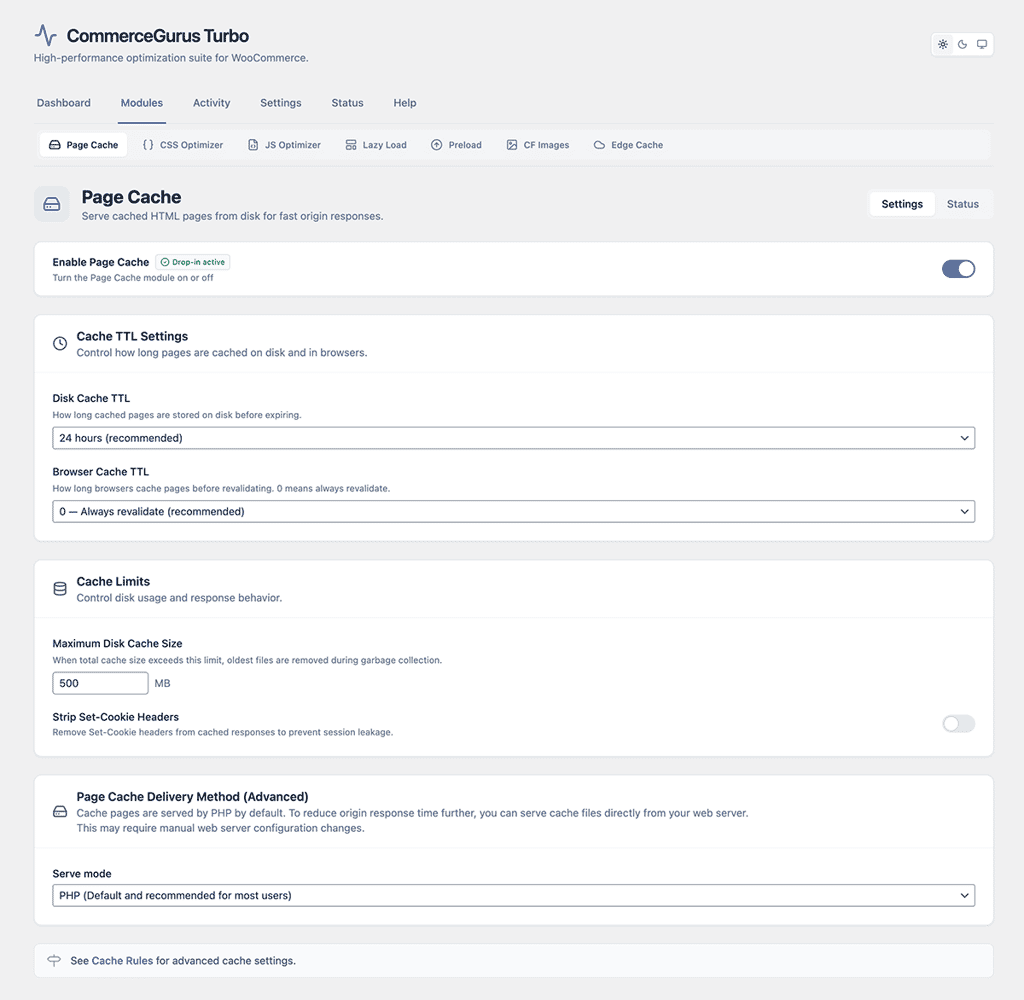Select the Modules tab
The height and width of the screenshot is (1000, 1024).
(x=142, y=103)
